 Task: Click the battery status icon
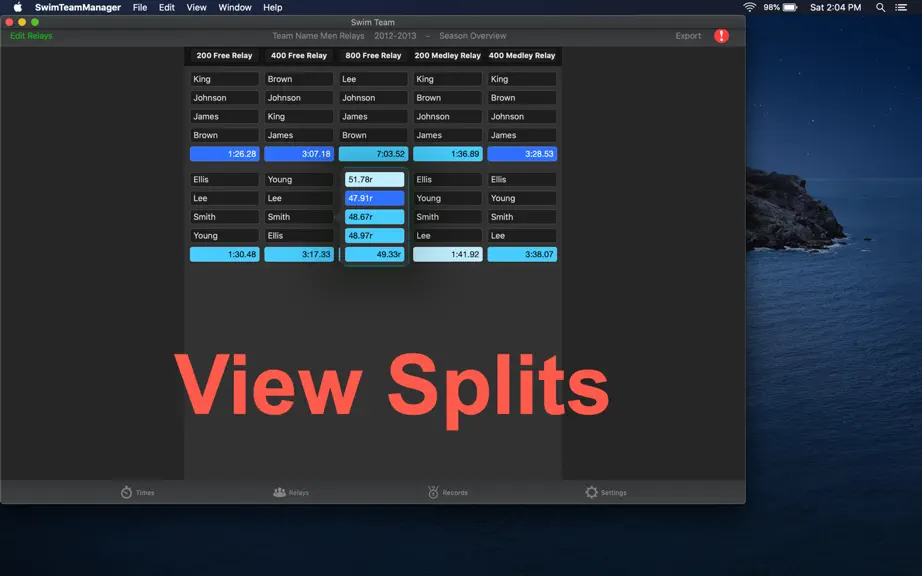click(790, 7)
